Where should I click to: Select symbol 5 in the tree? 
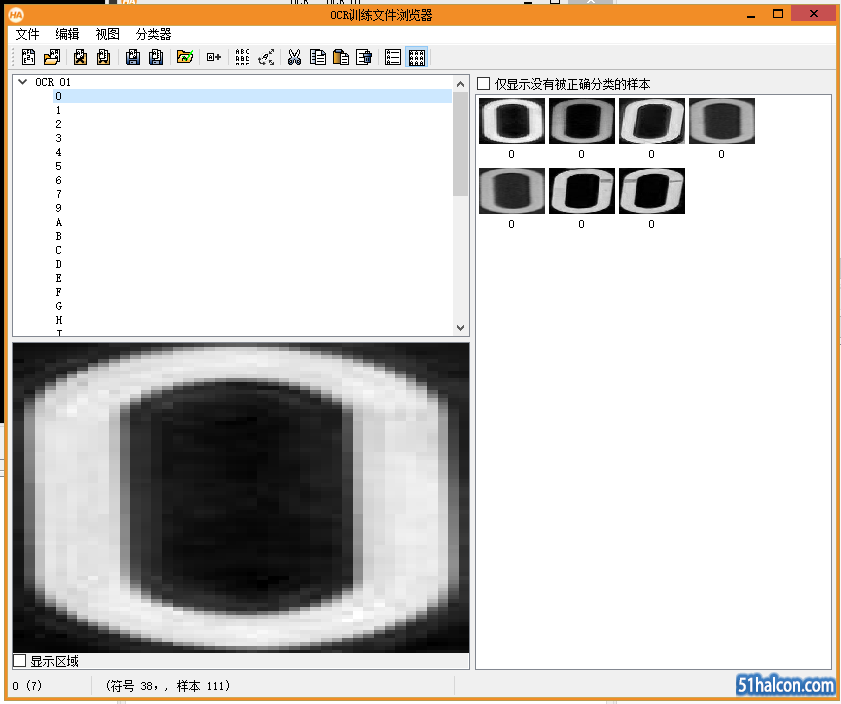[x=58, y=166]
